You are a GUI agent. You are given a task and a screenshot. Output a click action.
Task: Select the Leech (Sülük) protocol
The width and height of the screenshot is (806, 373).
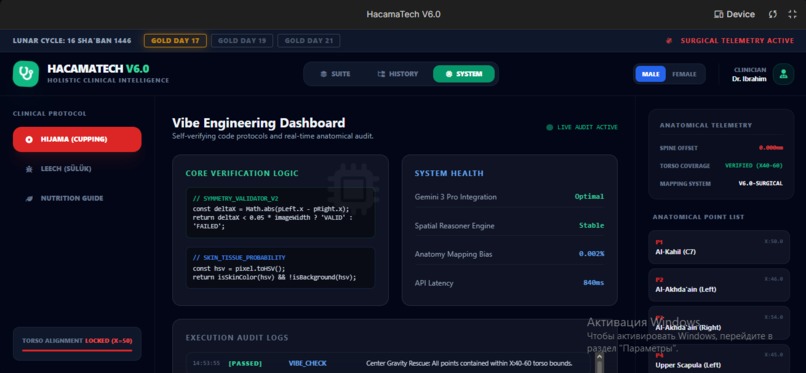[77, 169]
